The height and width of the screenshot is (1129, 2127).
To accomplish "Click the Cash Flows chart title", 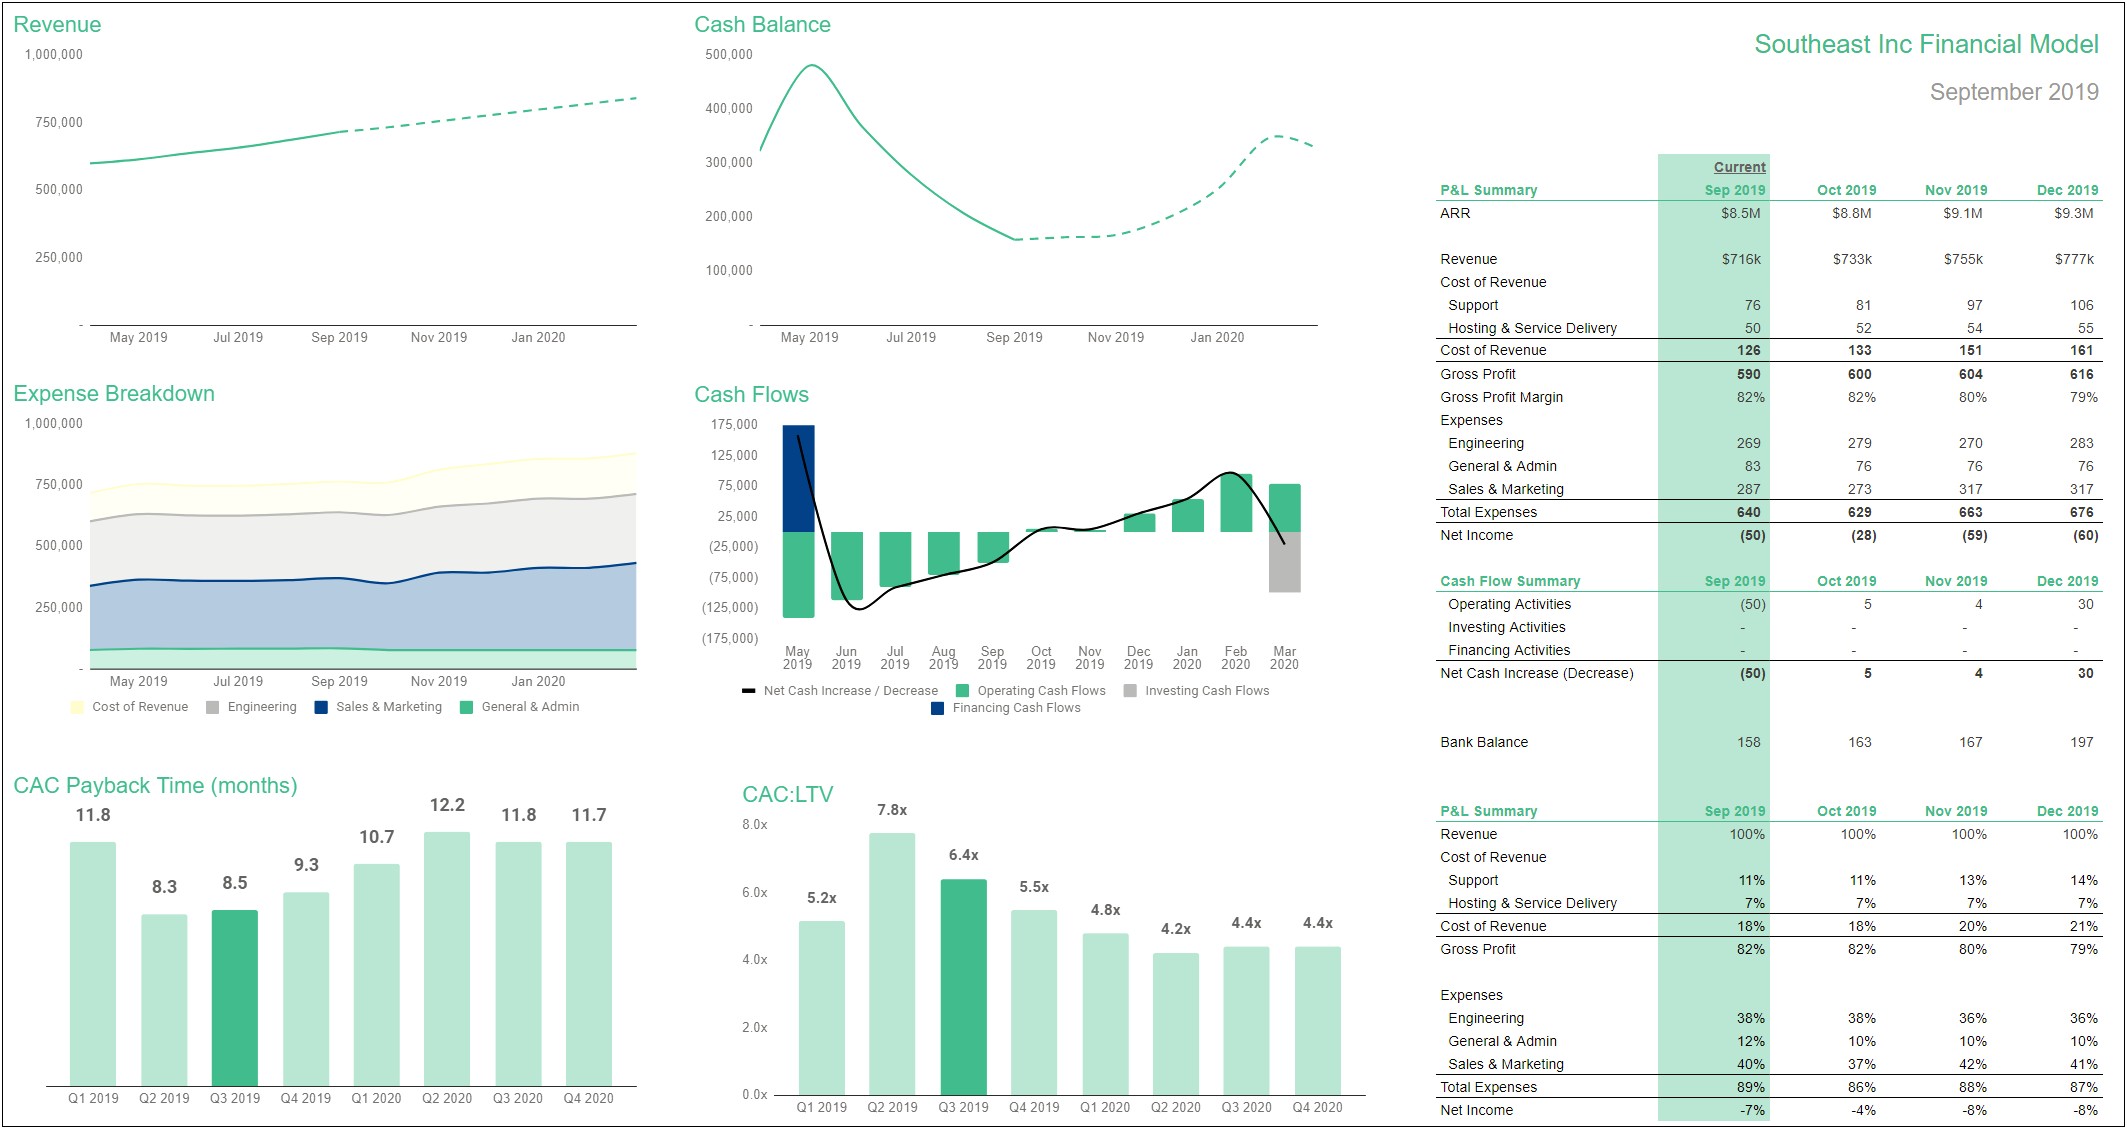I will pos(751,395).
